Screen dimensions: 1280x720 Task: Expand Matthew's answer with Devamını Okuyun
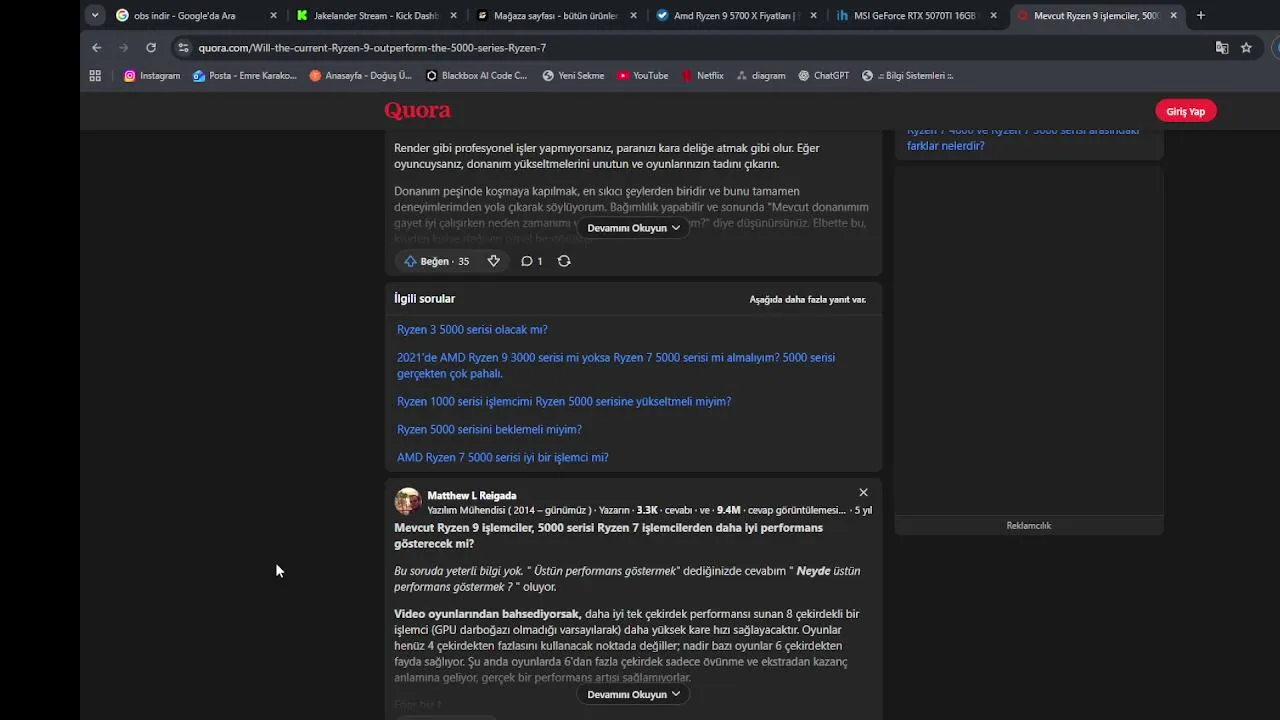pyautogui.click(x=633, y=694)
